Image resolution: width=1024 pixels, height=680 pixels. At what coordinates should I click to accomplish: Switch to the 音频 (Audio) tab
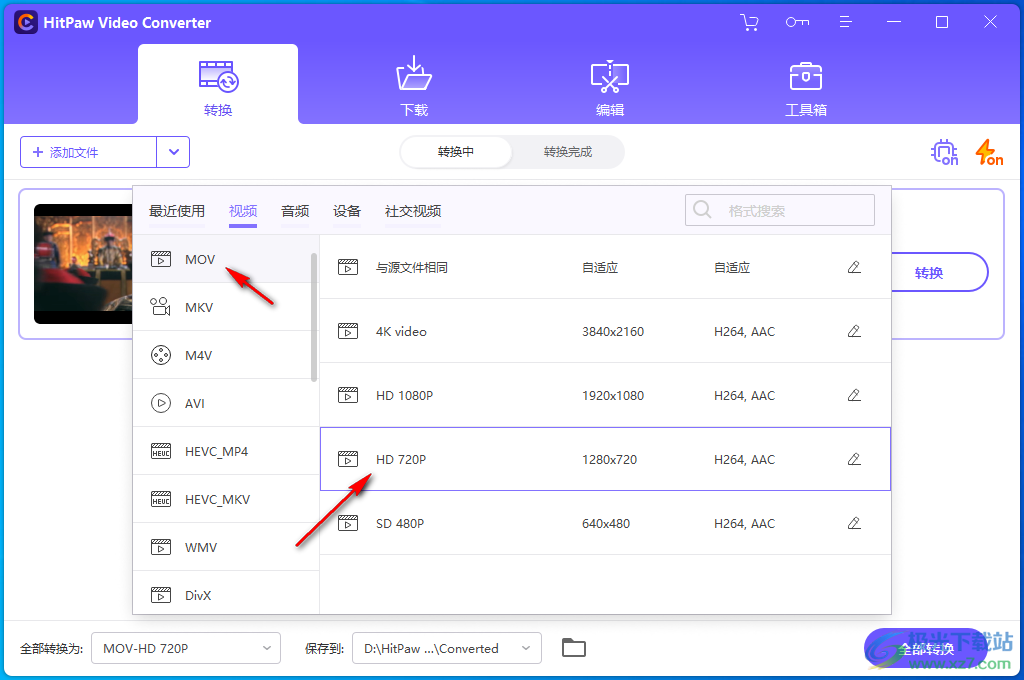tap(294, 211)
